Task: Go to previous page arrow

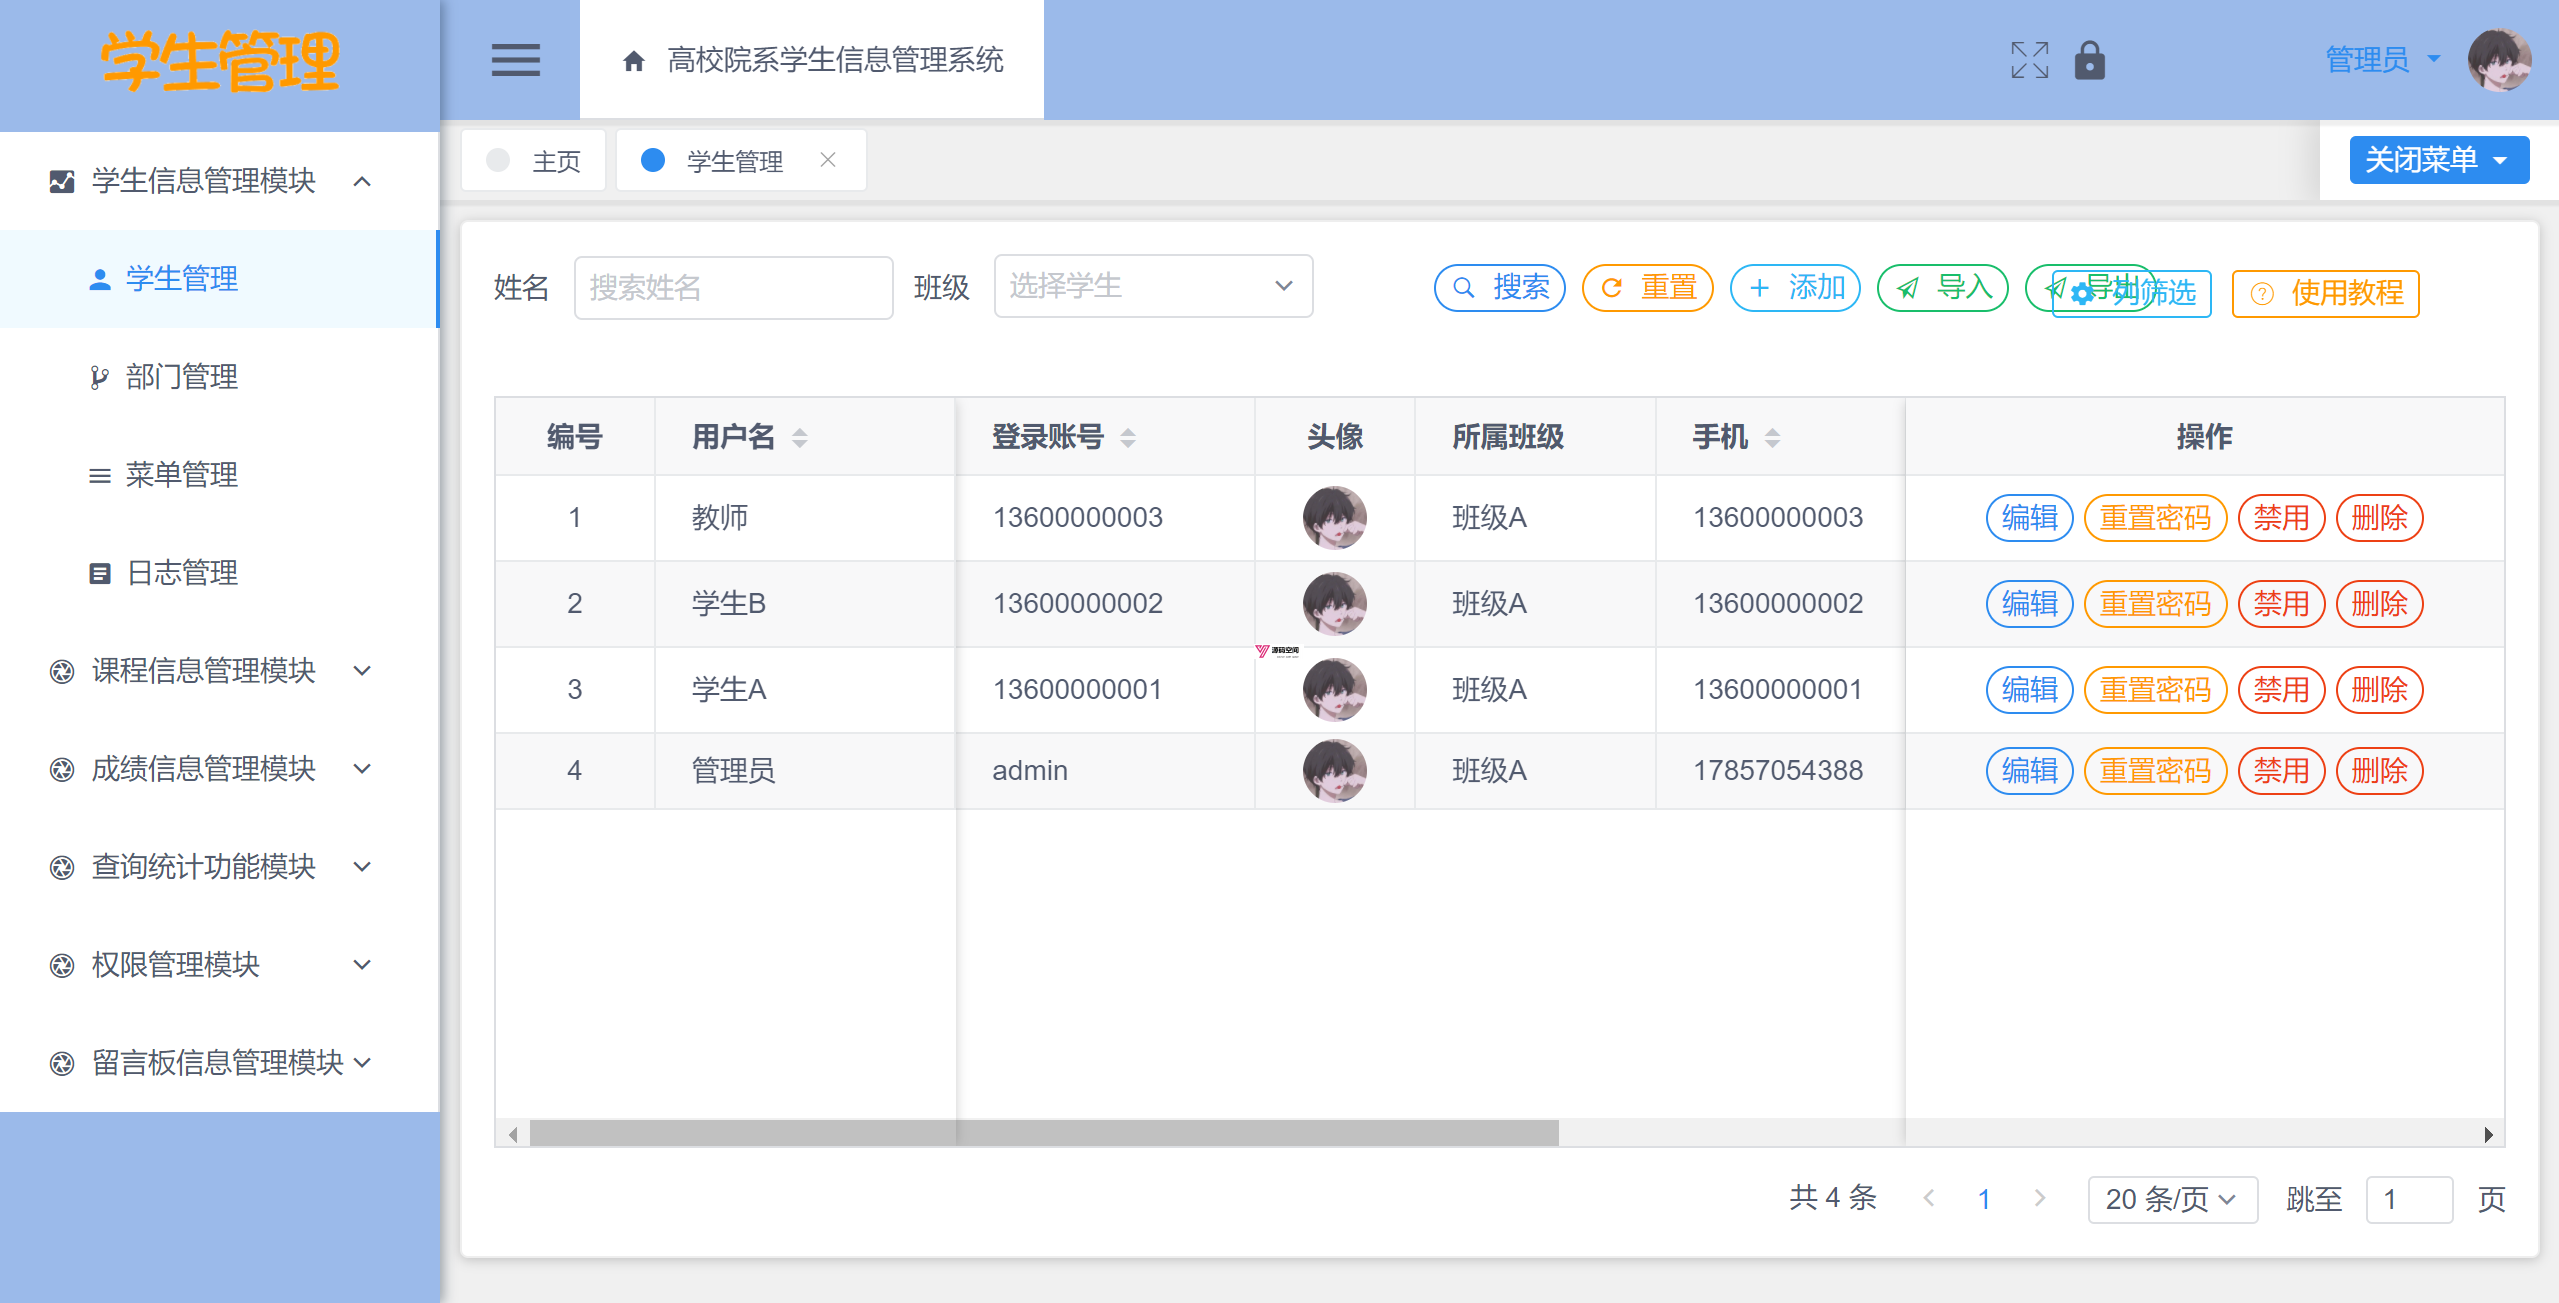Action: tap(1929, 1198)
